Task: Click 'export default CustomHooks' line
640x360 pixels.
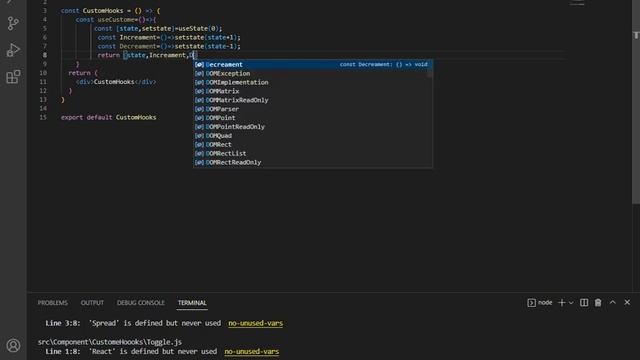Action: [x=109, y=118]
